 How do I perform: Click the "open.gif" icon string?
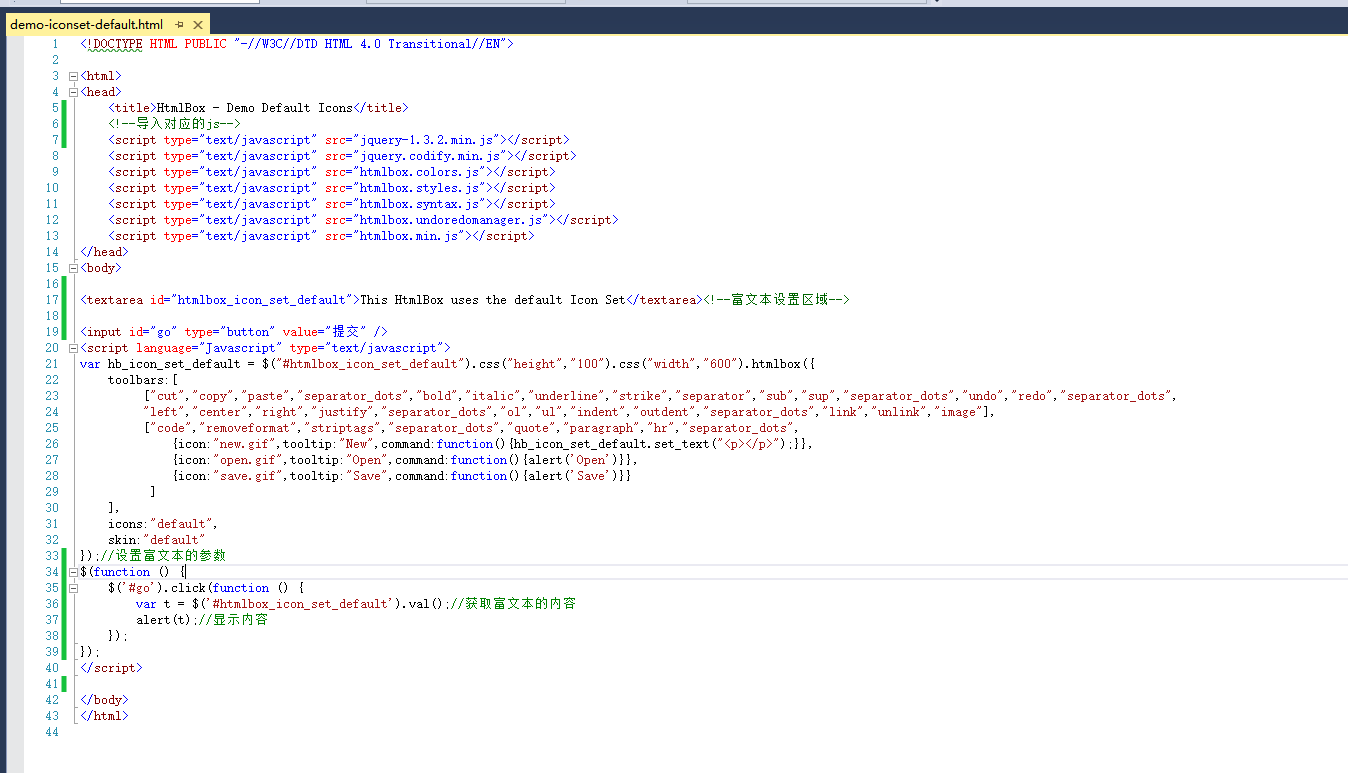[248, 460]
